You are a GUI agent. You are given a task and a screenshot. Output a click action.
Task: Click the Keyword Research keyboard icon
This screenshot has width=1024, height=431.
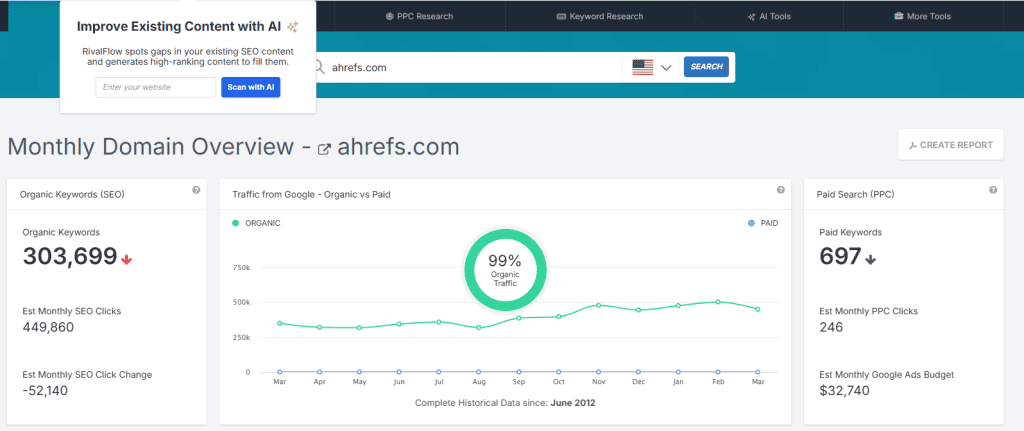561,16
